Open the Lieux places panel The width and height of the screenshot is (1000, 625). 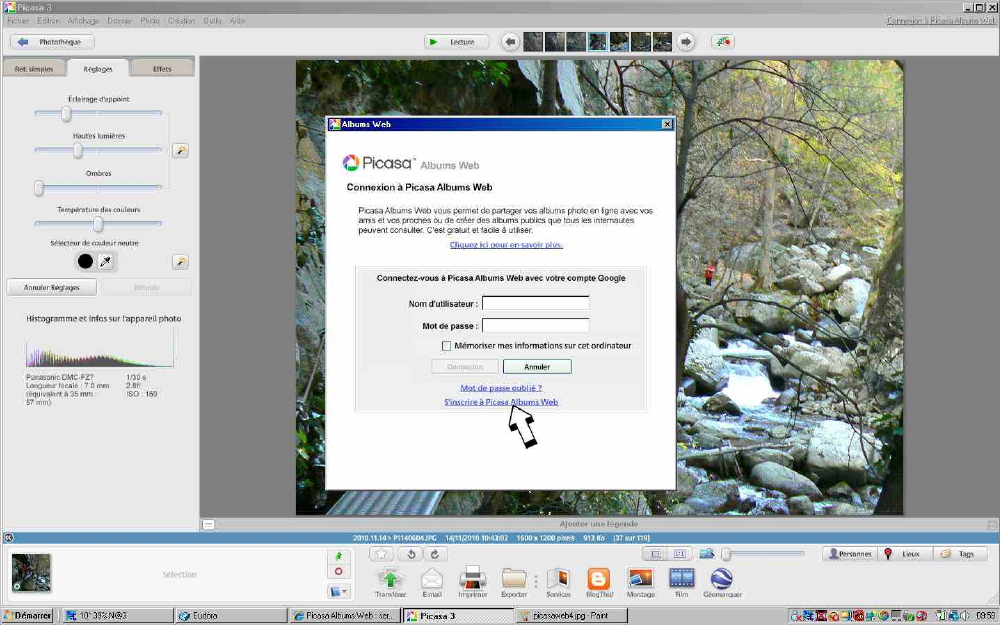point(904,554)
